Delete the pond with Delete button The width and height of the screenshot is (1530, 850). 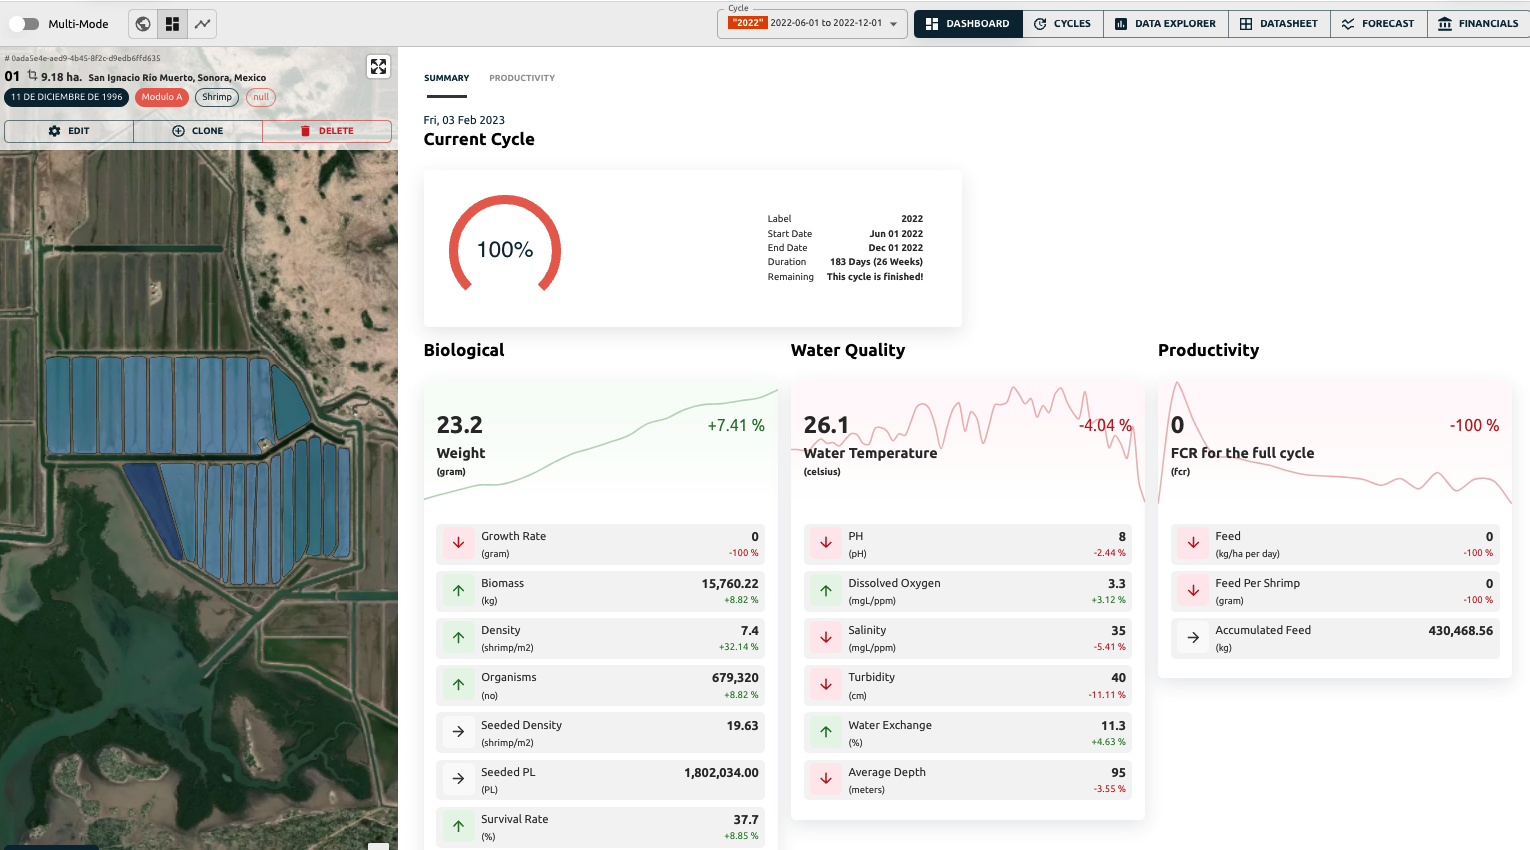tap(327, 131)
